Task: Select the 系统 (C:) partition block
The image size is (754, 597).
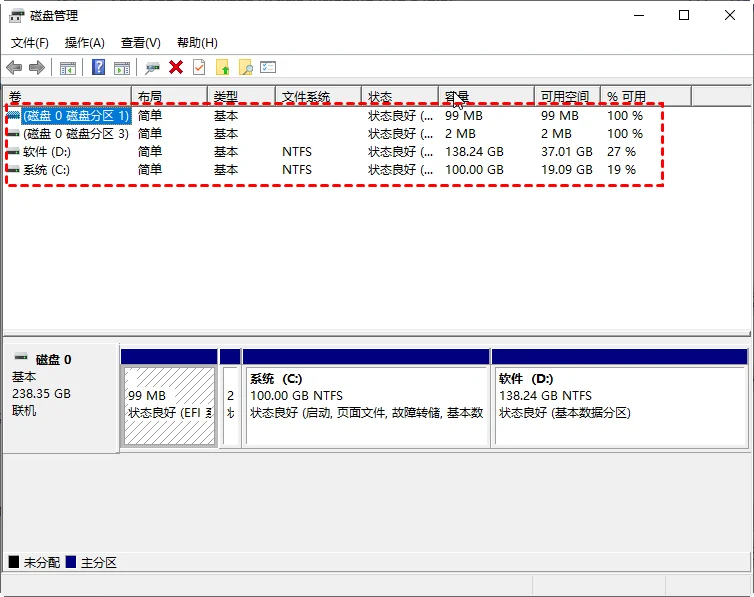Action: click(x=366, y=405)
